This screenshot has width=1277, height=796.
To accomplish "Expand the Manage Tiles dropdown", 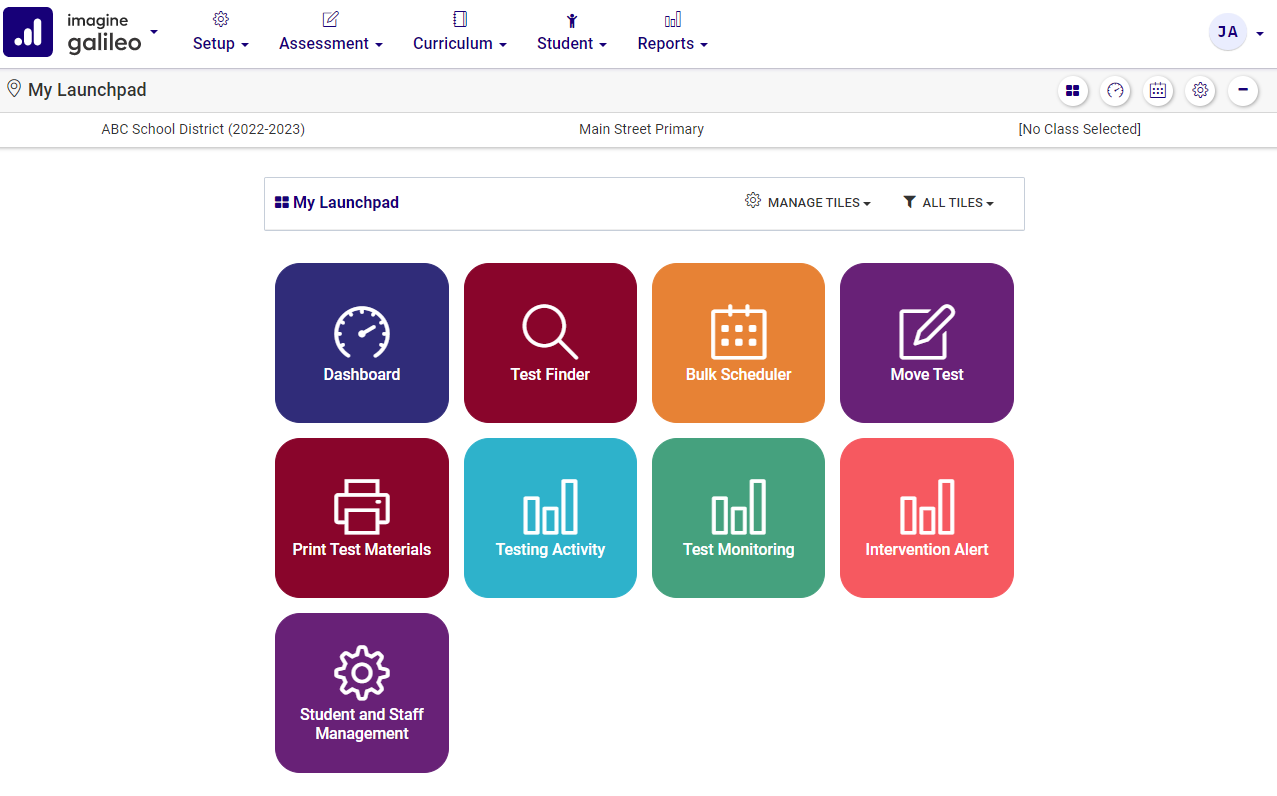I will coord(808,203).
